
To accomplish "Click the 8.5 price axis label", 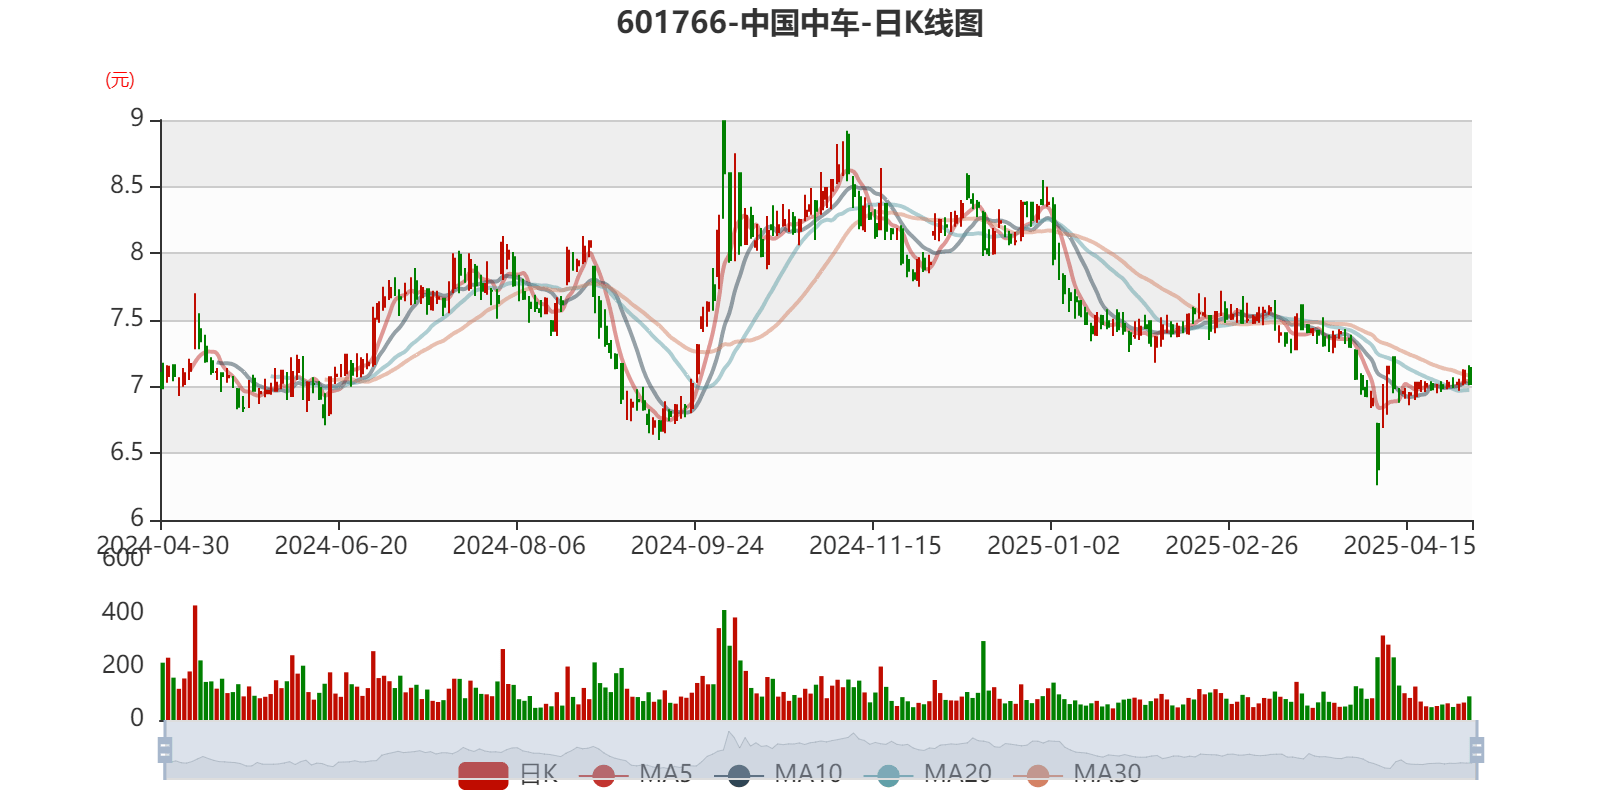I will click(x=127, y=186).
